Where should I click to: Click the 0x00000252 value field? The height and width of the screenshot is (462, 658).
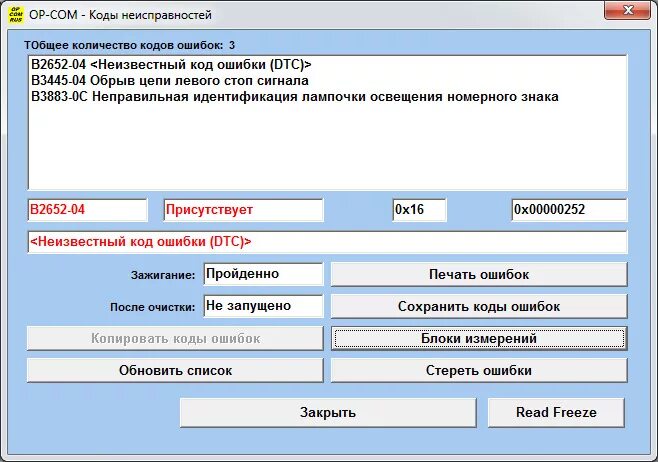(569, 209)
